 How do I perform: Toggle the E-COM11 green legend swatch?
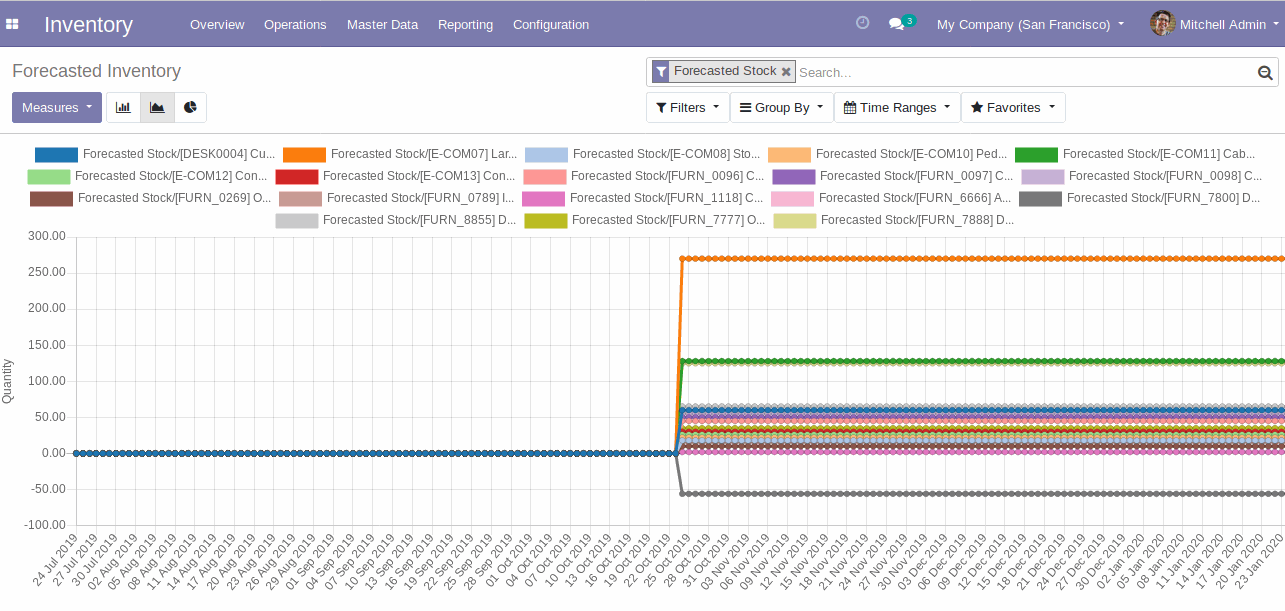[x=1036, y=155]
